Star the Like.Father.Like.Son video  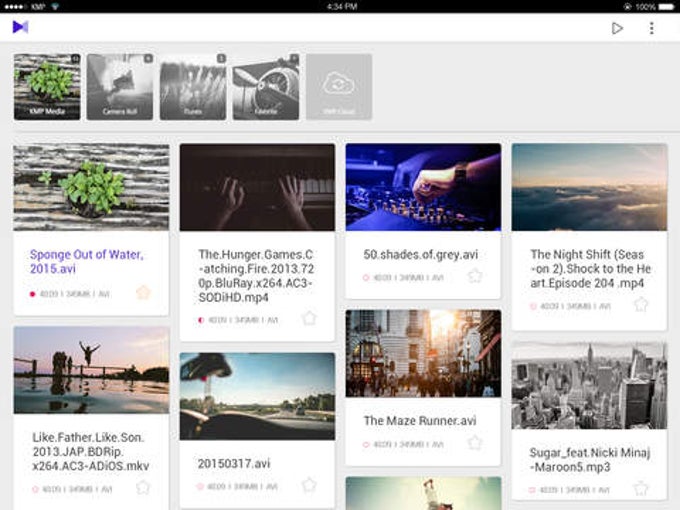pos(143,488)
